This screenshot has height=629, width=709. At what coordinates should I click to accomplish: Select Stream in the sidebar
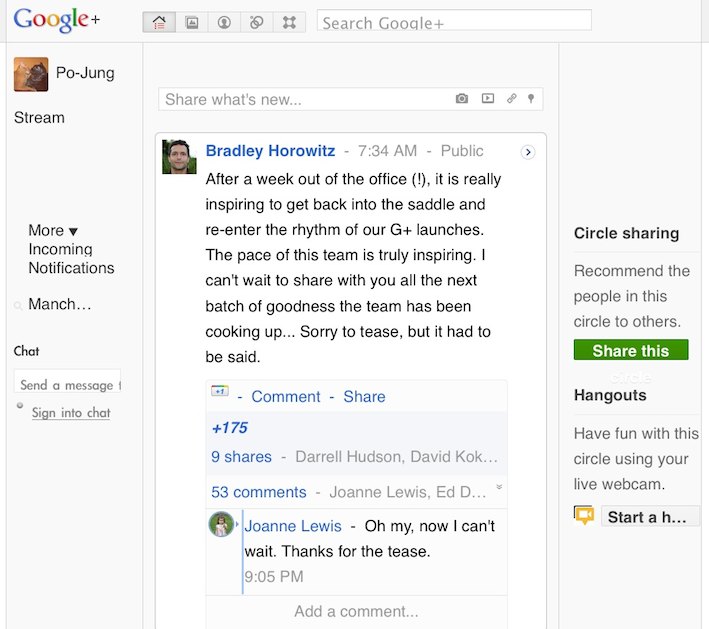pyautogui.click(x=39, y=118)
